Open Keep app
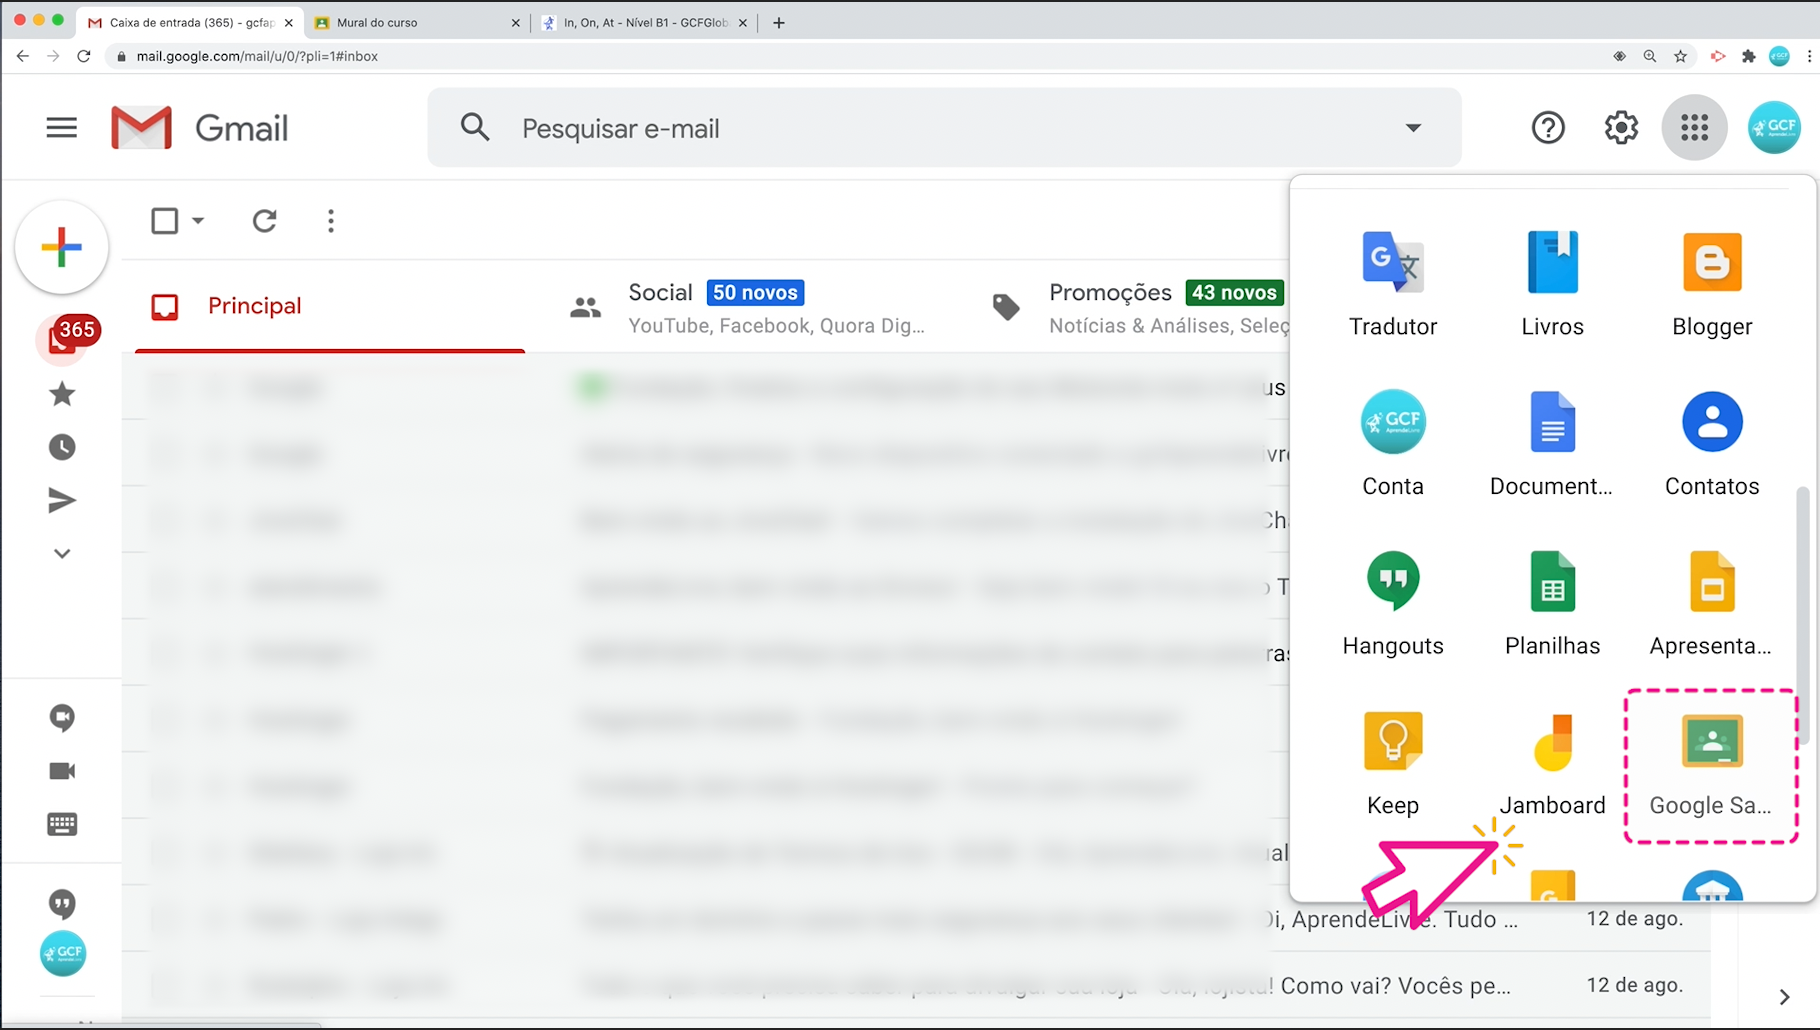The height and width of the screenshot is (1030, 1820). coord(1392,764)
